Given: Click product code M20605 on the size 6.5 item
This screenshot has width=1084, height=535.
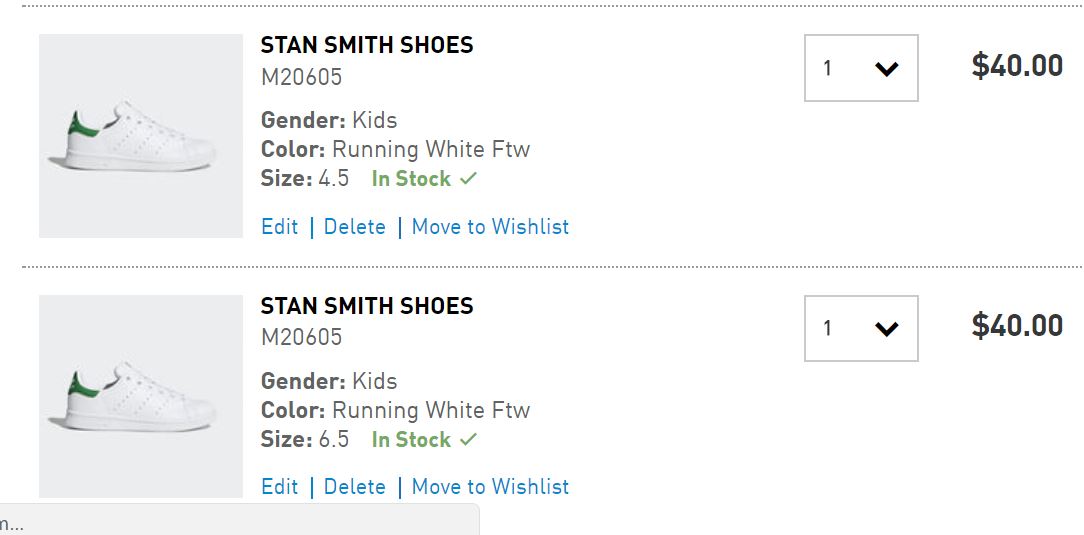Looking at the screenshot, I should pos(301,337).
